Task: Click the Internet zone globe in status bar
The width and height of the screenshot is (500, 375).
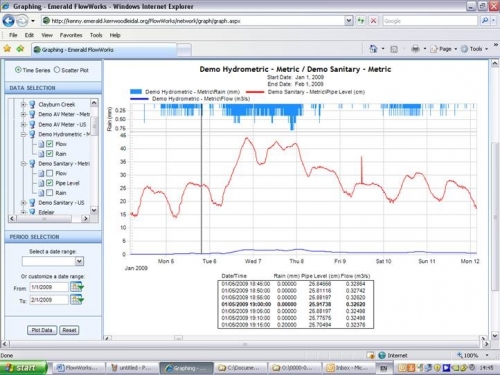Action: 382,355
